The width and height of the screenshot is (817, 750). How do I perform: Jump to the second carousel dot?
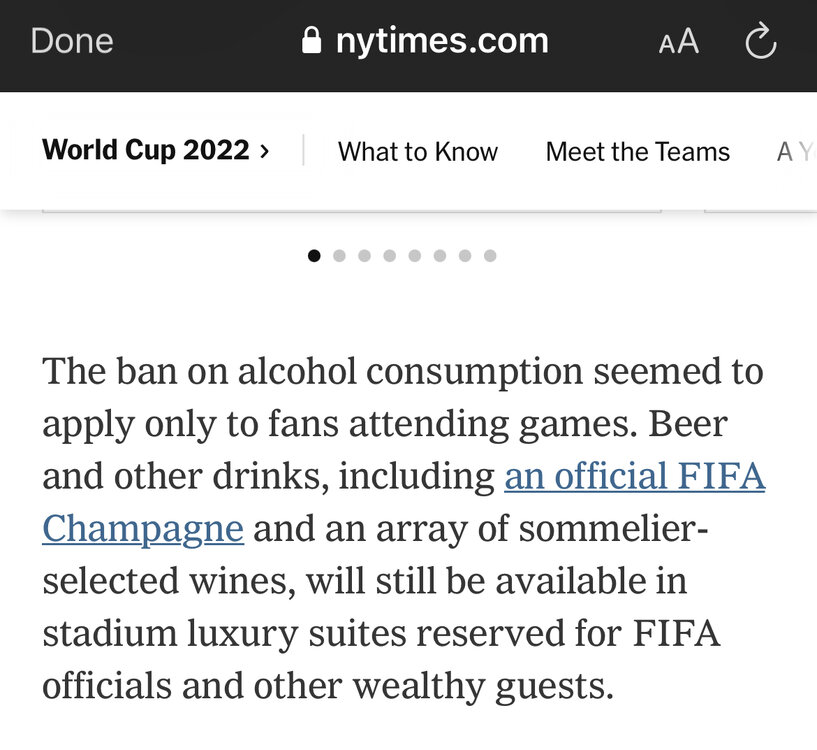pos(339,256)
